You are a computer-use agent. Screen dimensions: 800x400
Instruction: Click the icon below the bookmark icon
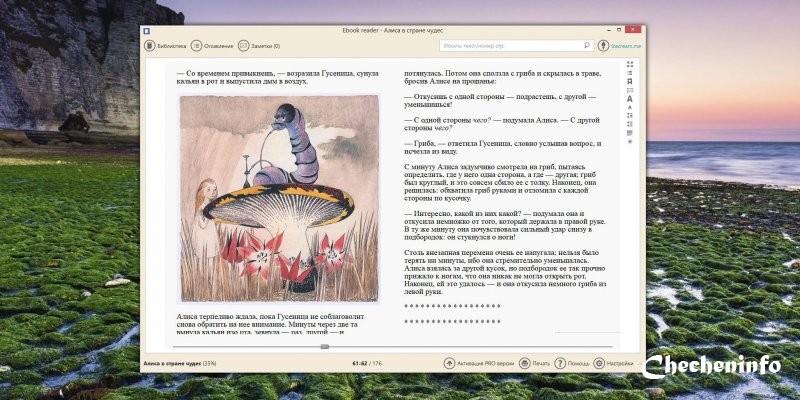(630, 90)
